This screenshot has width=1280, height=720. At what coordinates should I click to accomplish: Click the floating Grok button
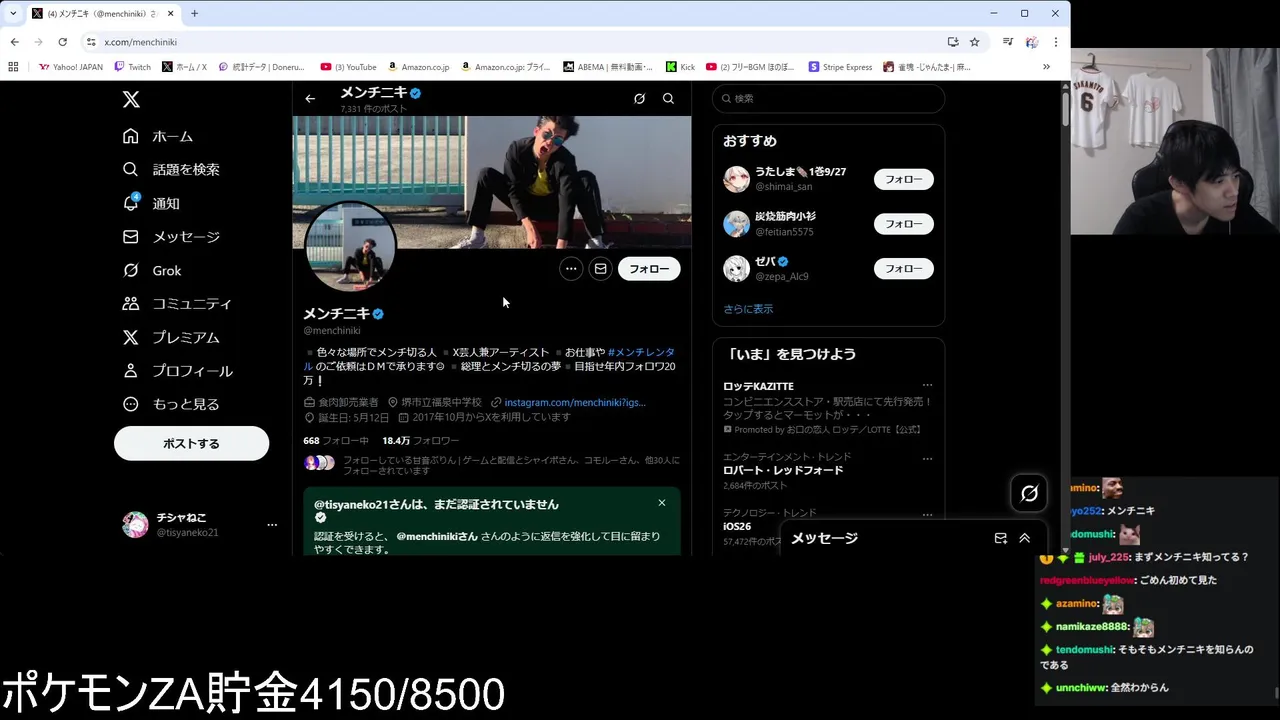1028,493
